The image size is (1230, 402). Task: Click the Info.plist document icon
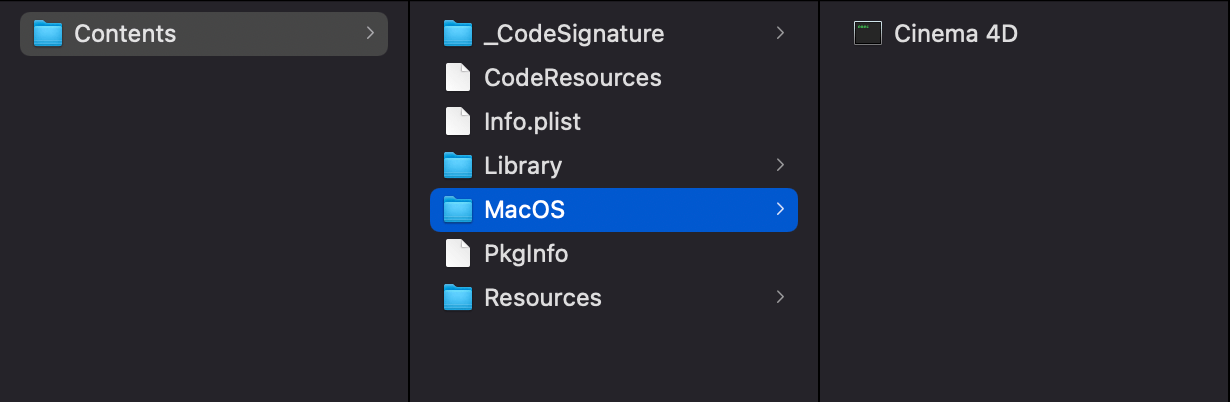point(457,122)
